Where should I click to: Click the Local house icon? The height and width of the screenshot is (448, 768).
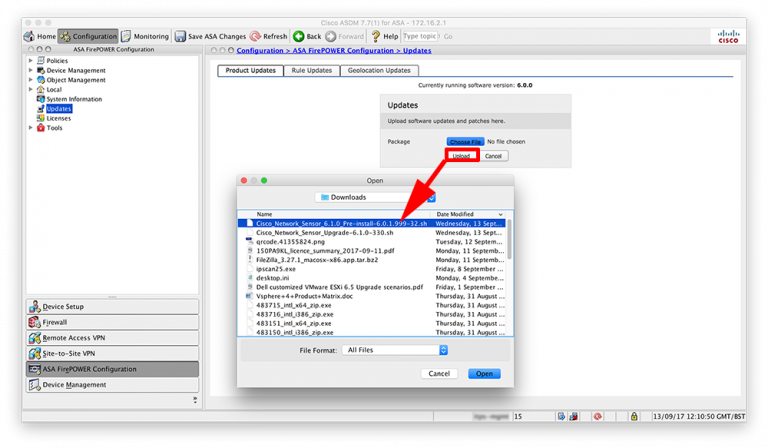[x=41, y=90]
